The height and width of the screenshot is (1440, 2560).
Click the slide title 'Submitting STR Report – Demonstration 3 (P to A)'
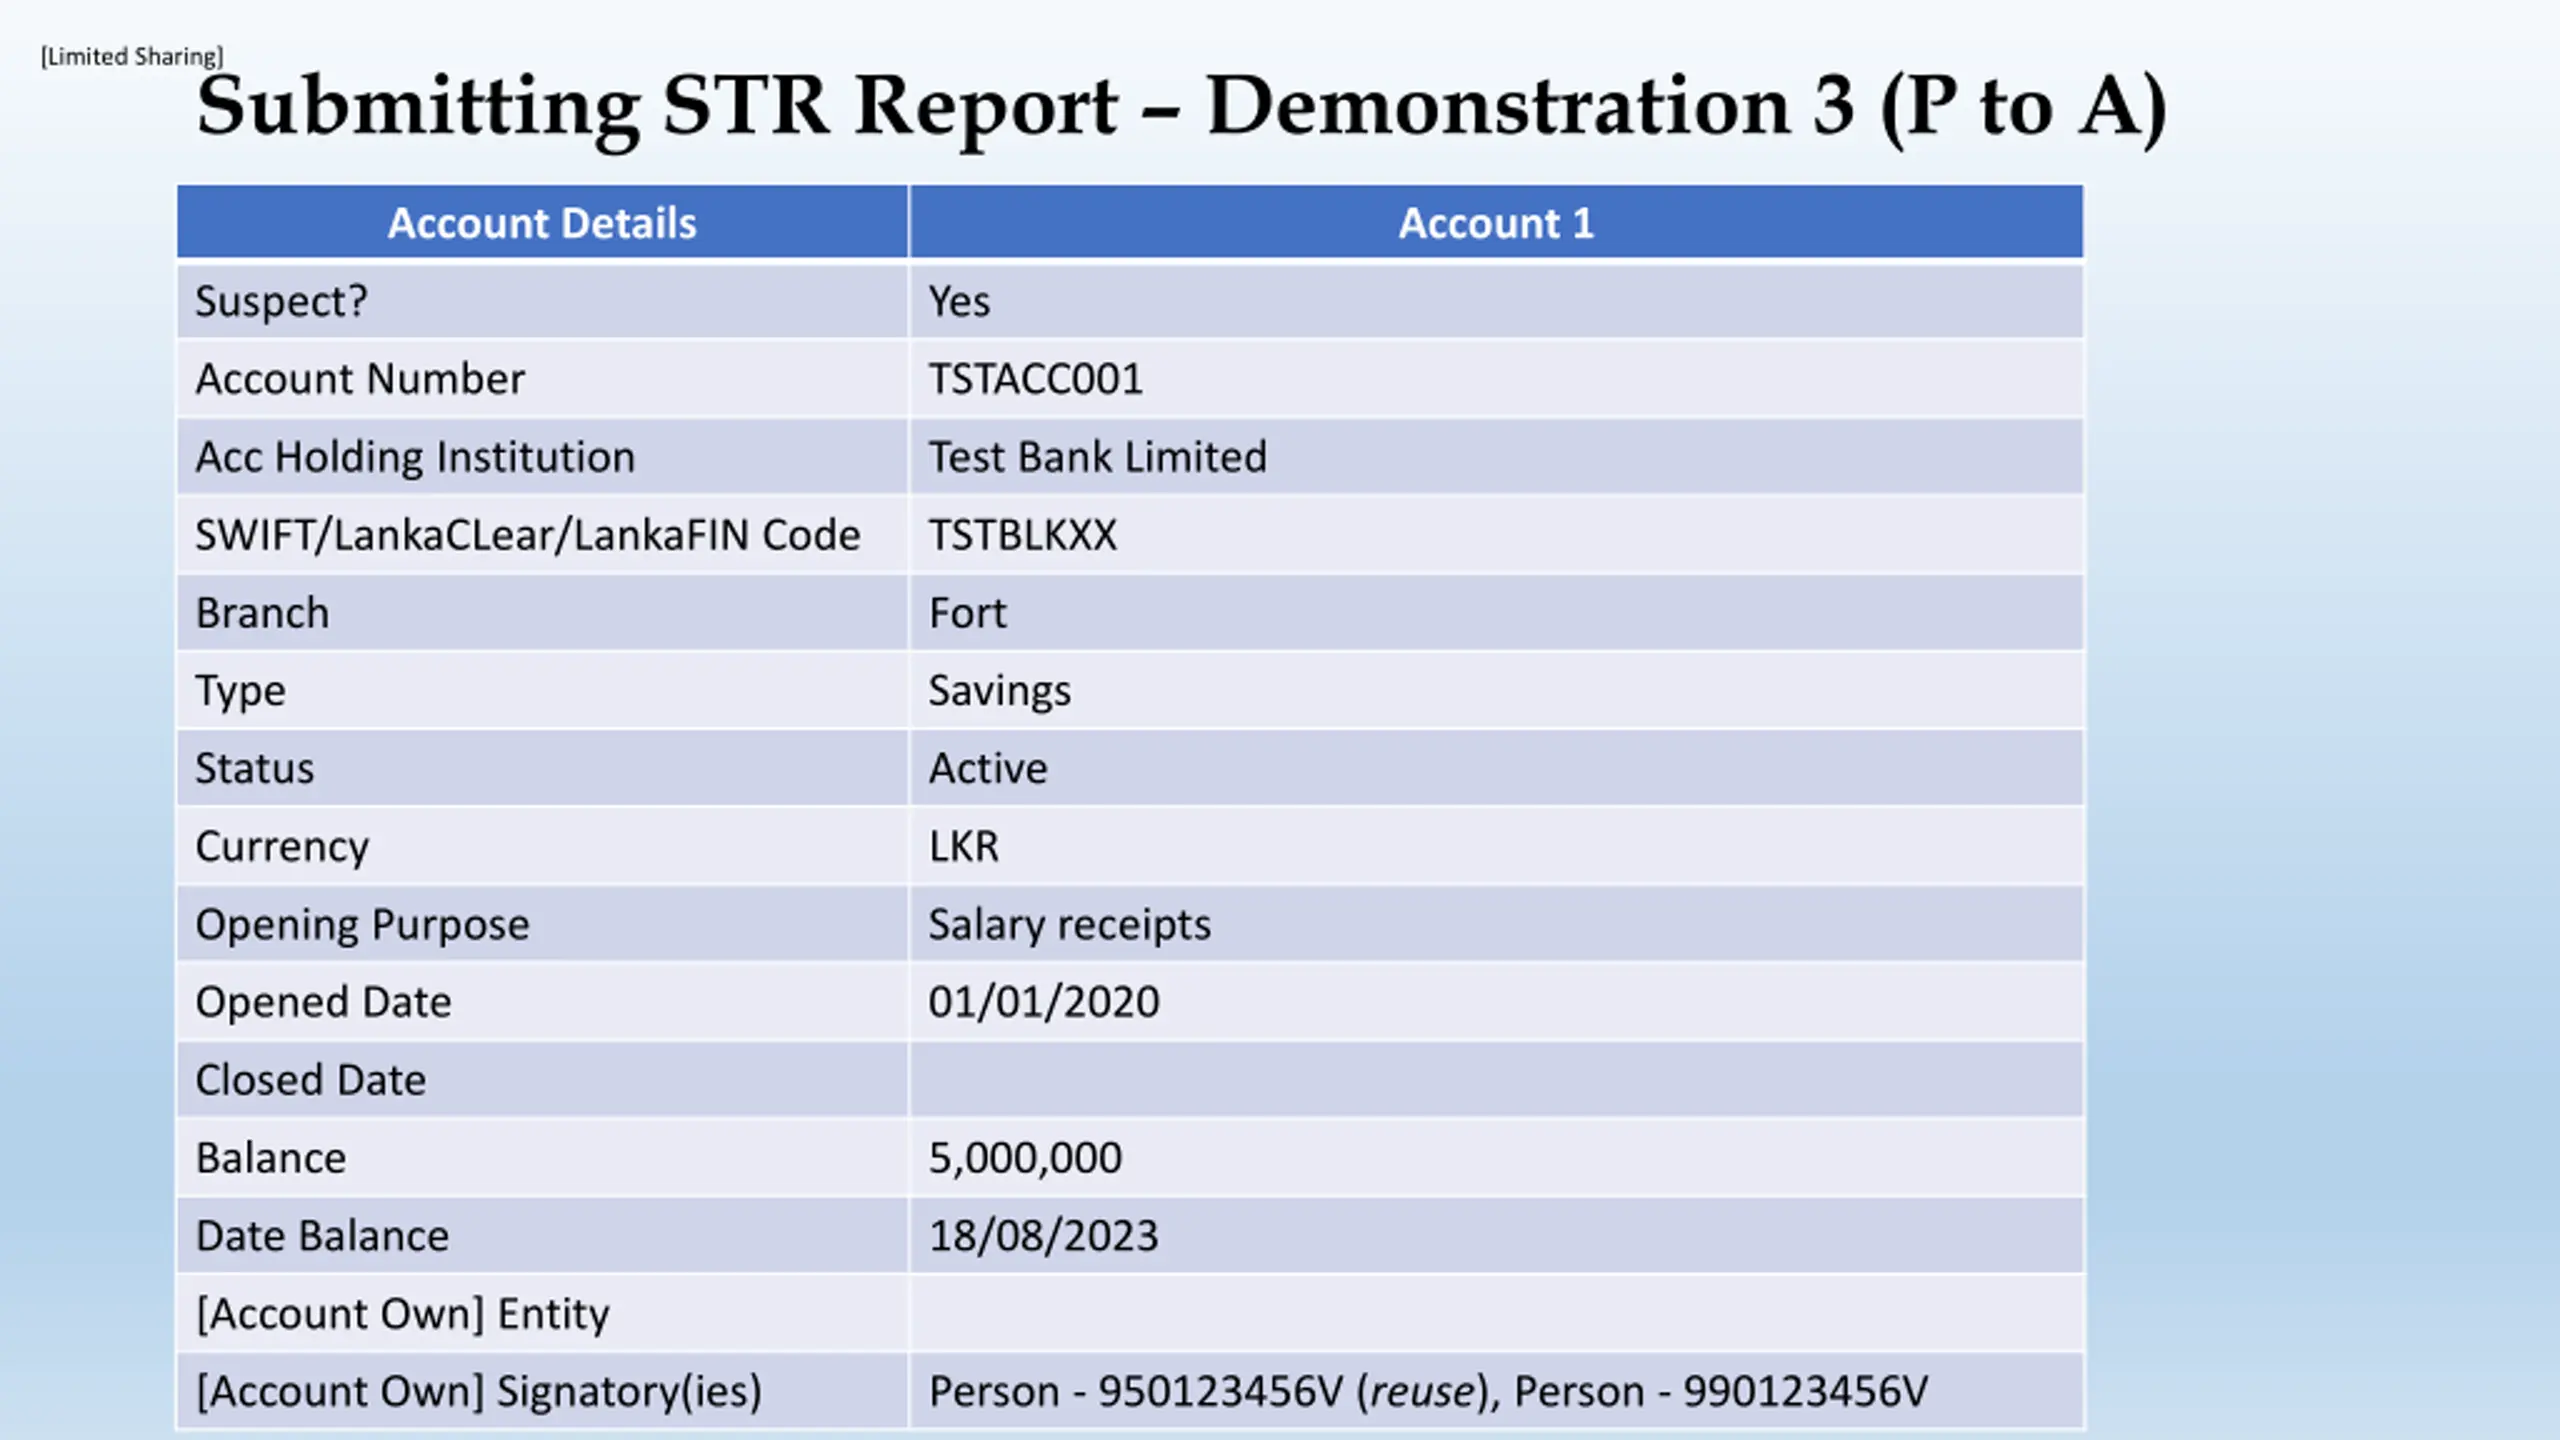tap(1181, 108)
